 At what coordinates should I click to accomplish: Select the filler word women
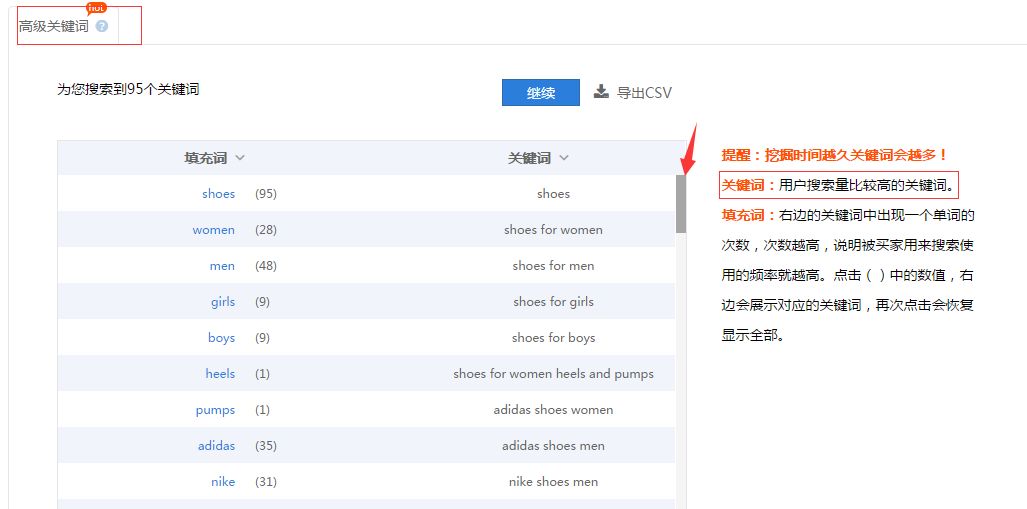click(x=214, y=230)
